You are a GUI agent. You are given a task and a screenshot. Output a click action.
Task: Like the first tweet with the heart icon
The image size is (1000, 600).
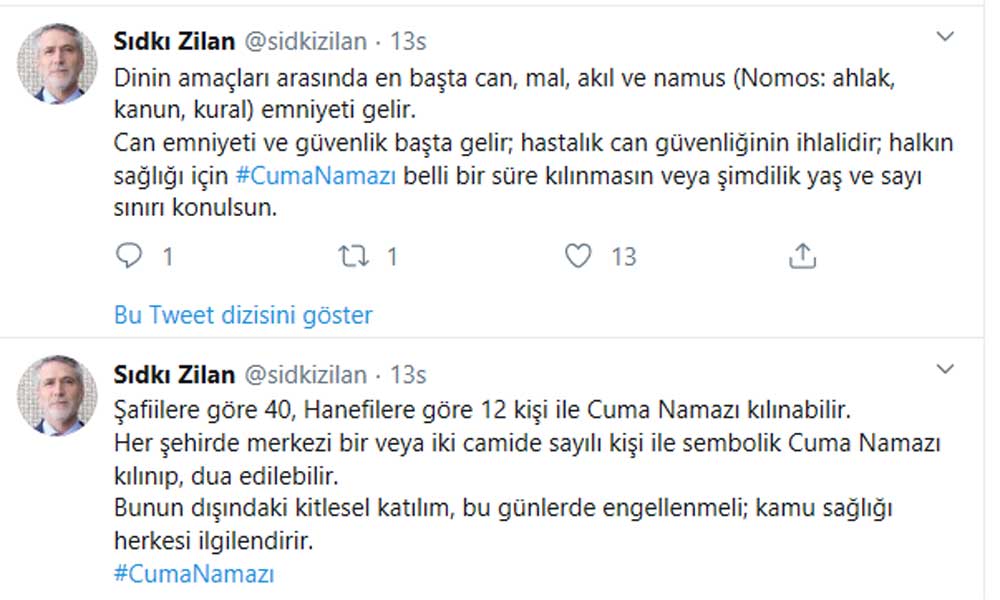(x=578, y=257)
